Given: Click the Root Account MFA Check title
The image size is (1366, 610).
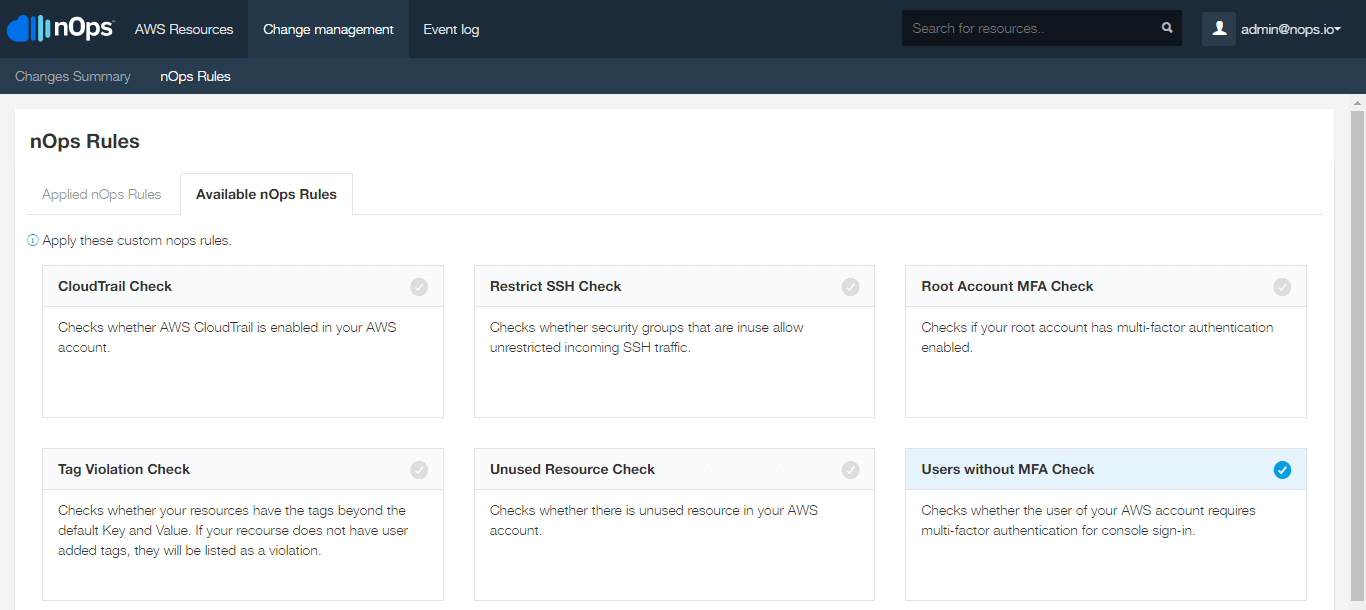Looking at the screenshot, I should [x=1007, y=286].
